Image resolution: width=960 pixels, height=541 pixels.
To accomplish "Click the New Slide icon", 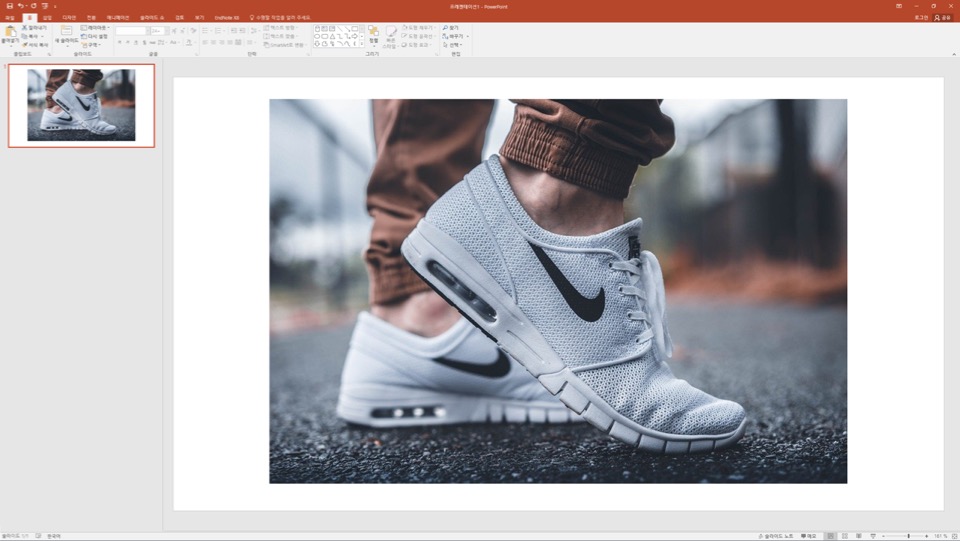I will coord(66,31).
